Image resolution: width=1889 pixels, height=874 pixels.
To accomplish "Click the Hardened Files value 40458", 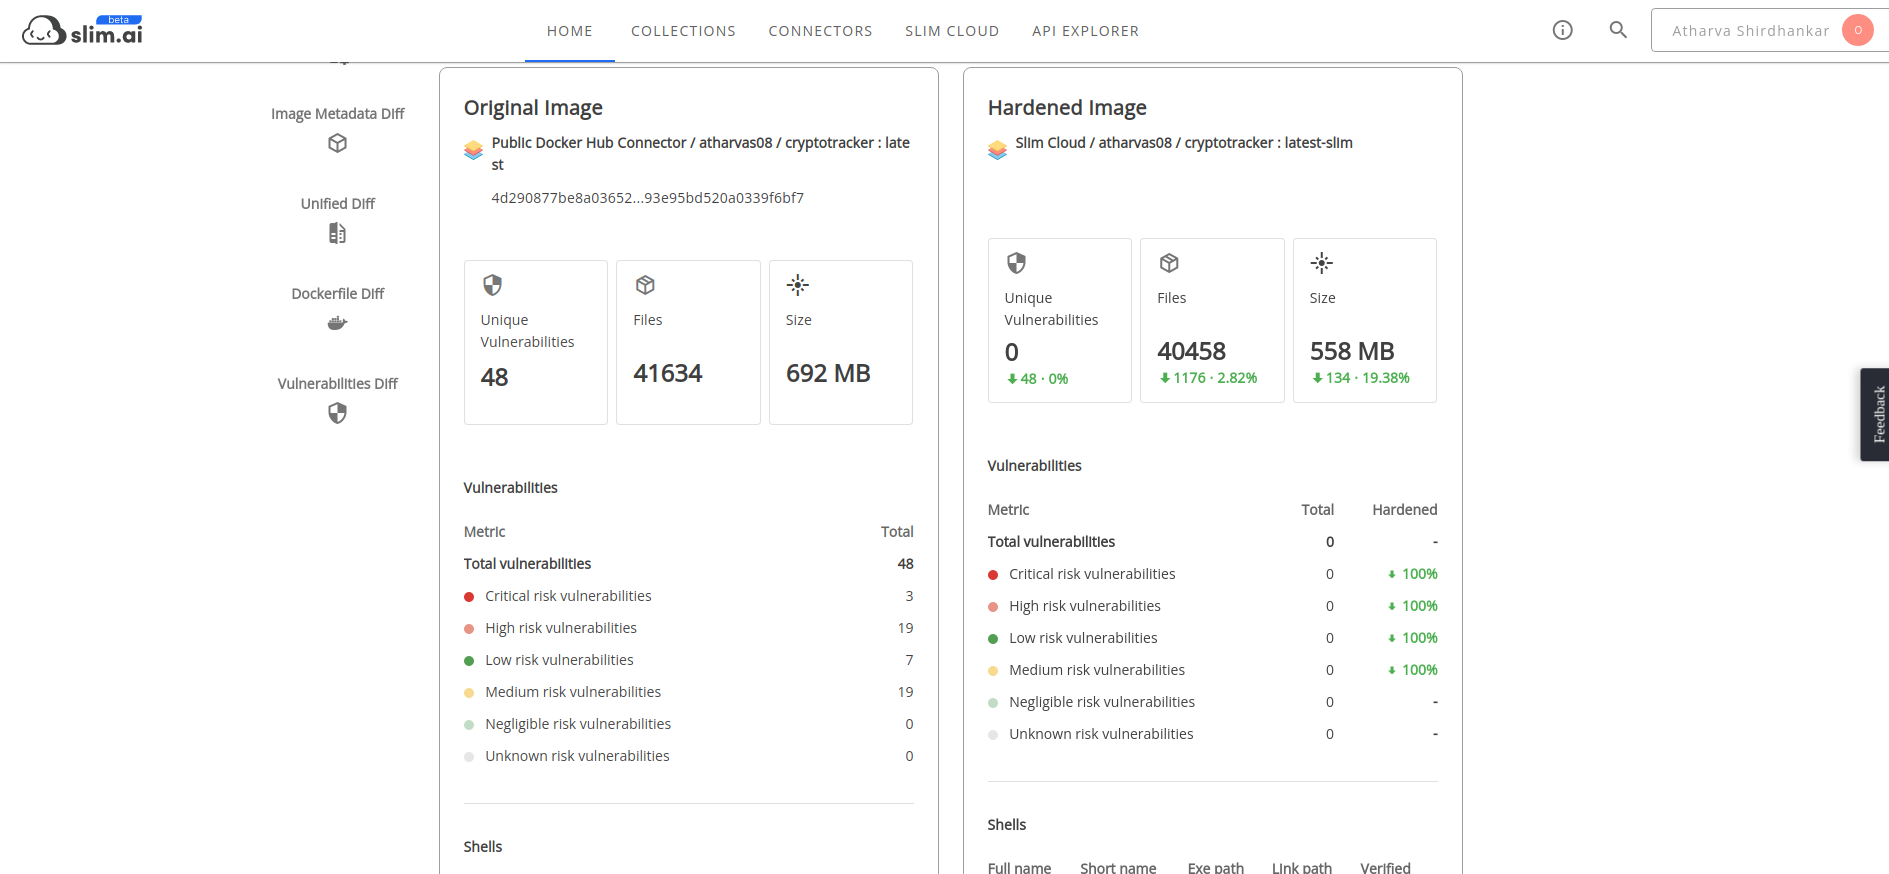I will (x=1192, y=351).
